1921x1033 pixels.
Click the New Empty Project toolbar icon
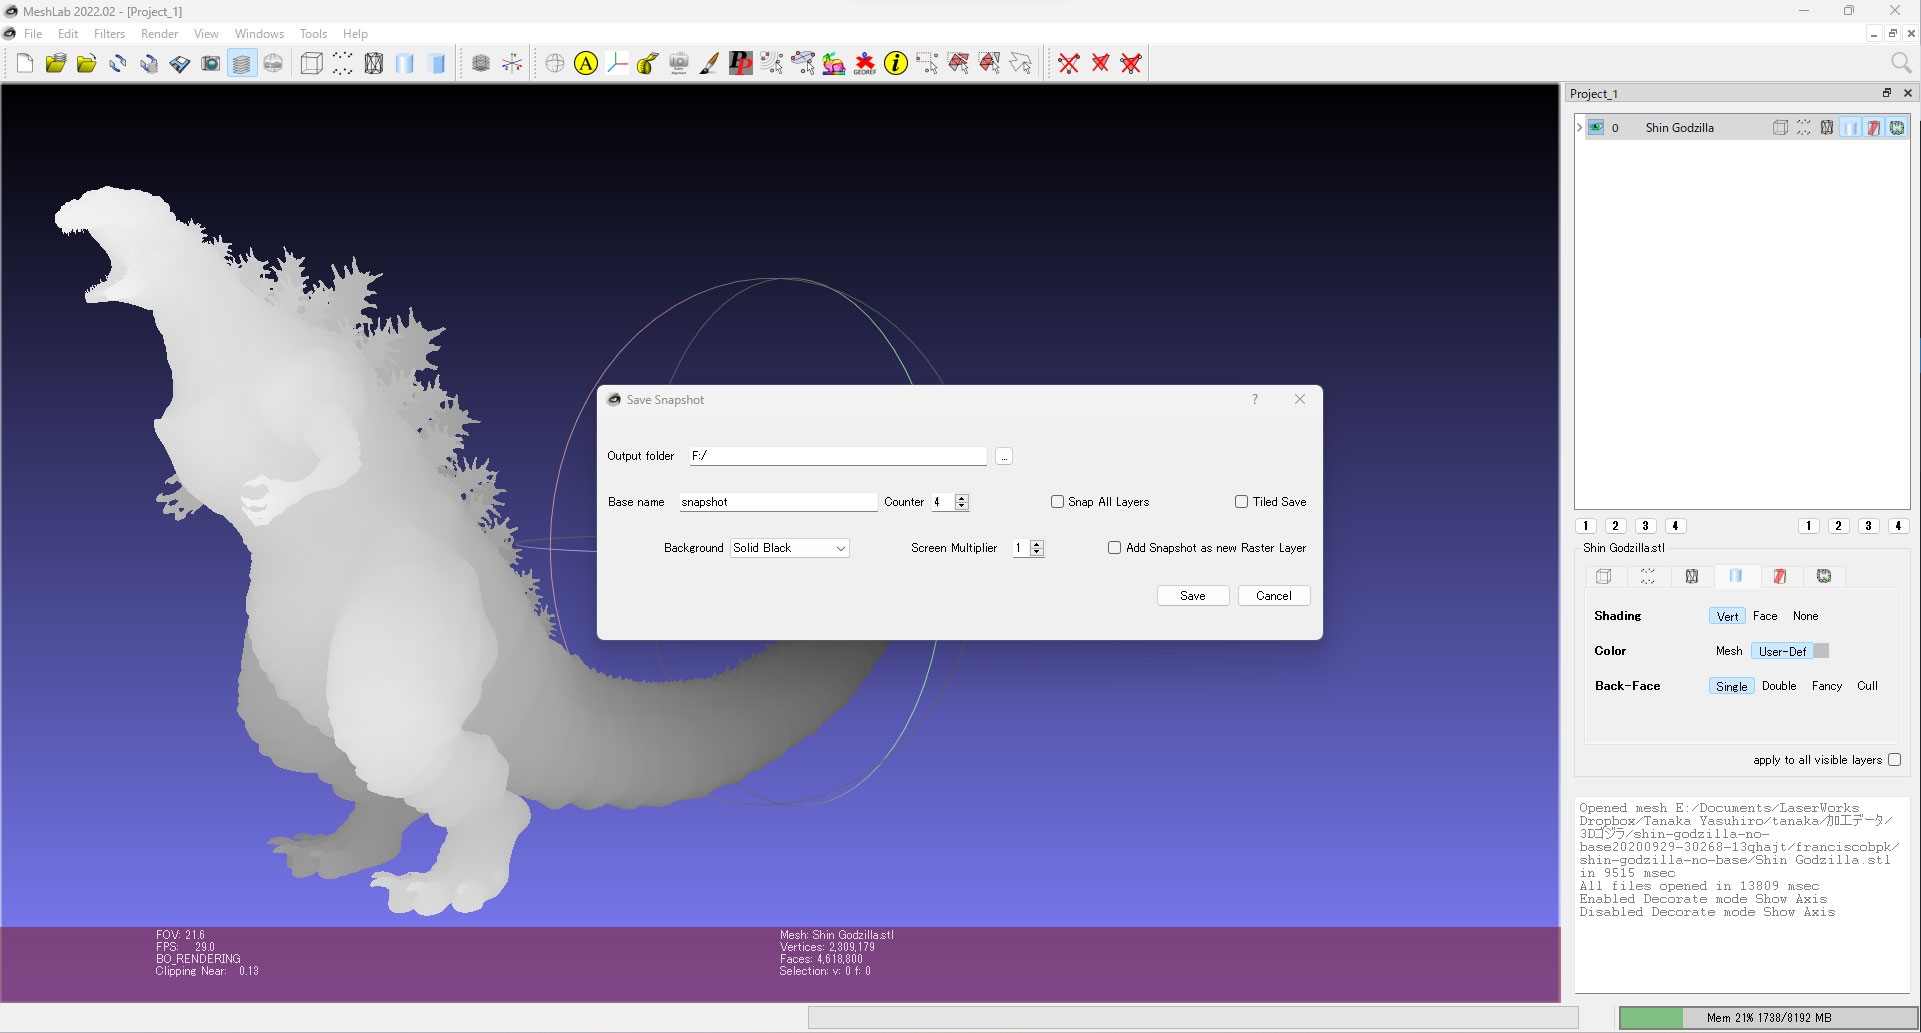coord(25,63)
